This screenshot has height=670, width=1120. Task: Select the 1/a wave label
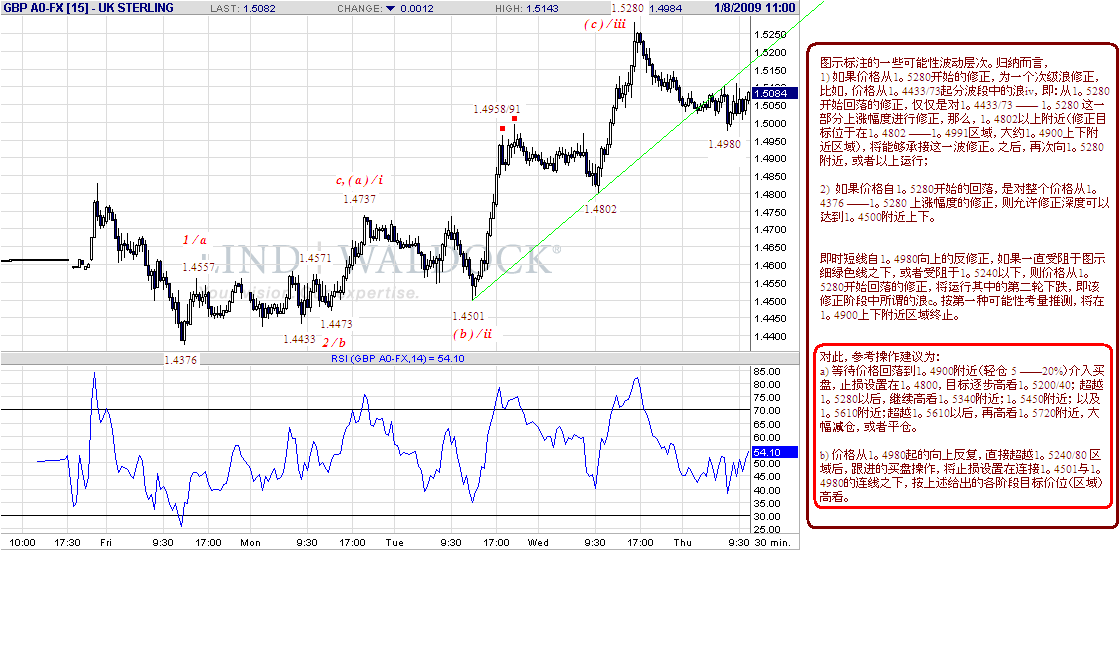click(x=194, y=240)
